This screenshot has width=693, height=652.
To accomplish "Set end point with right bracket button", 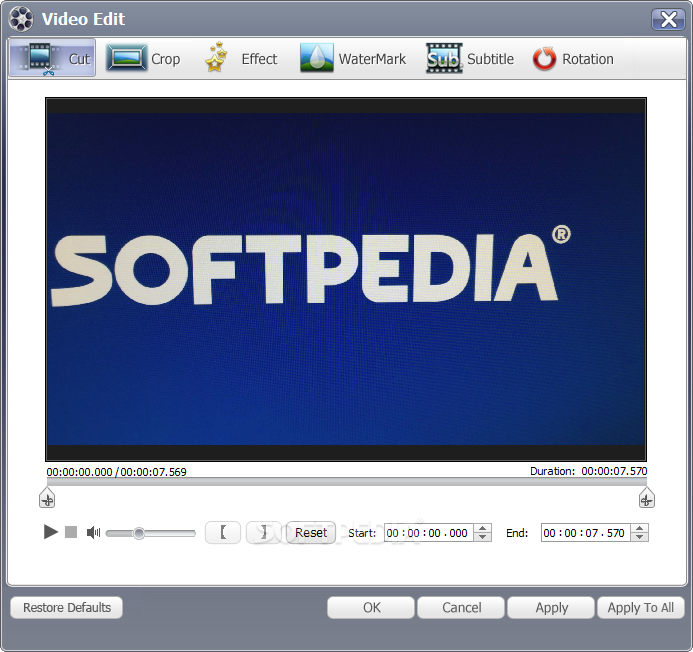I will 263,532.
